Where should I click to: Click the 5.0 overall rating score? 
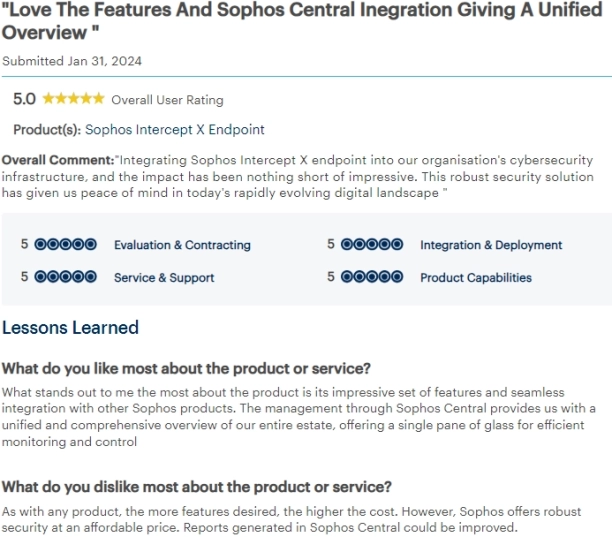[24, 99]
